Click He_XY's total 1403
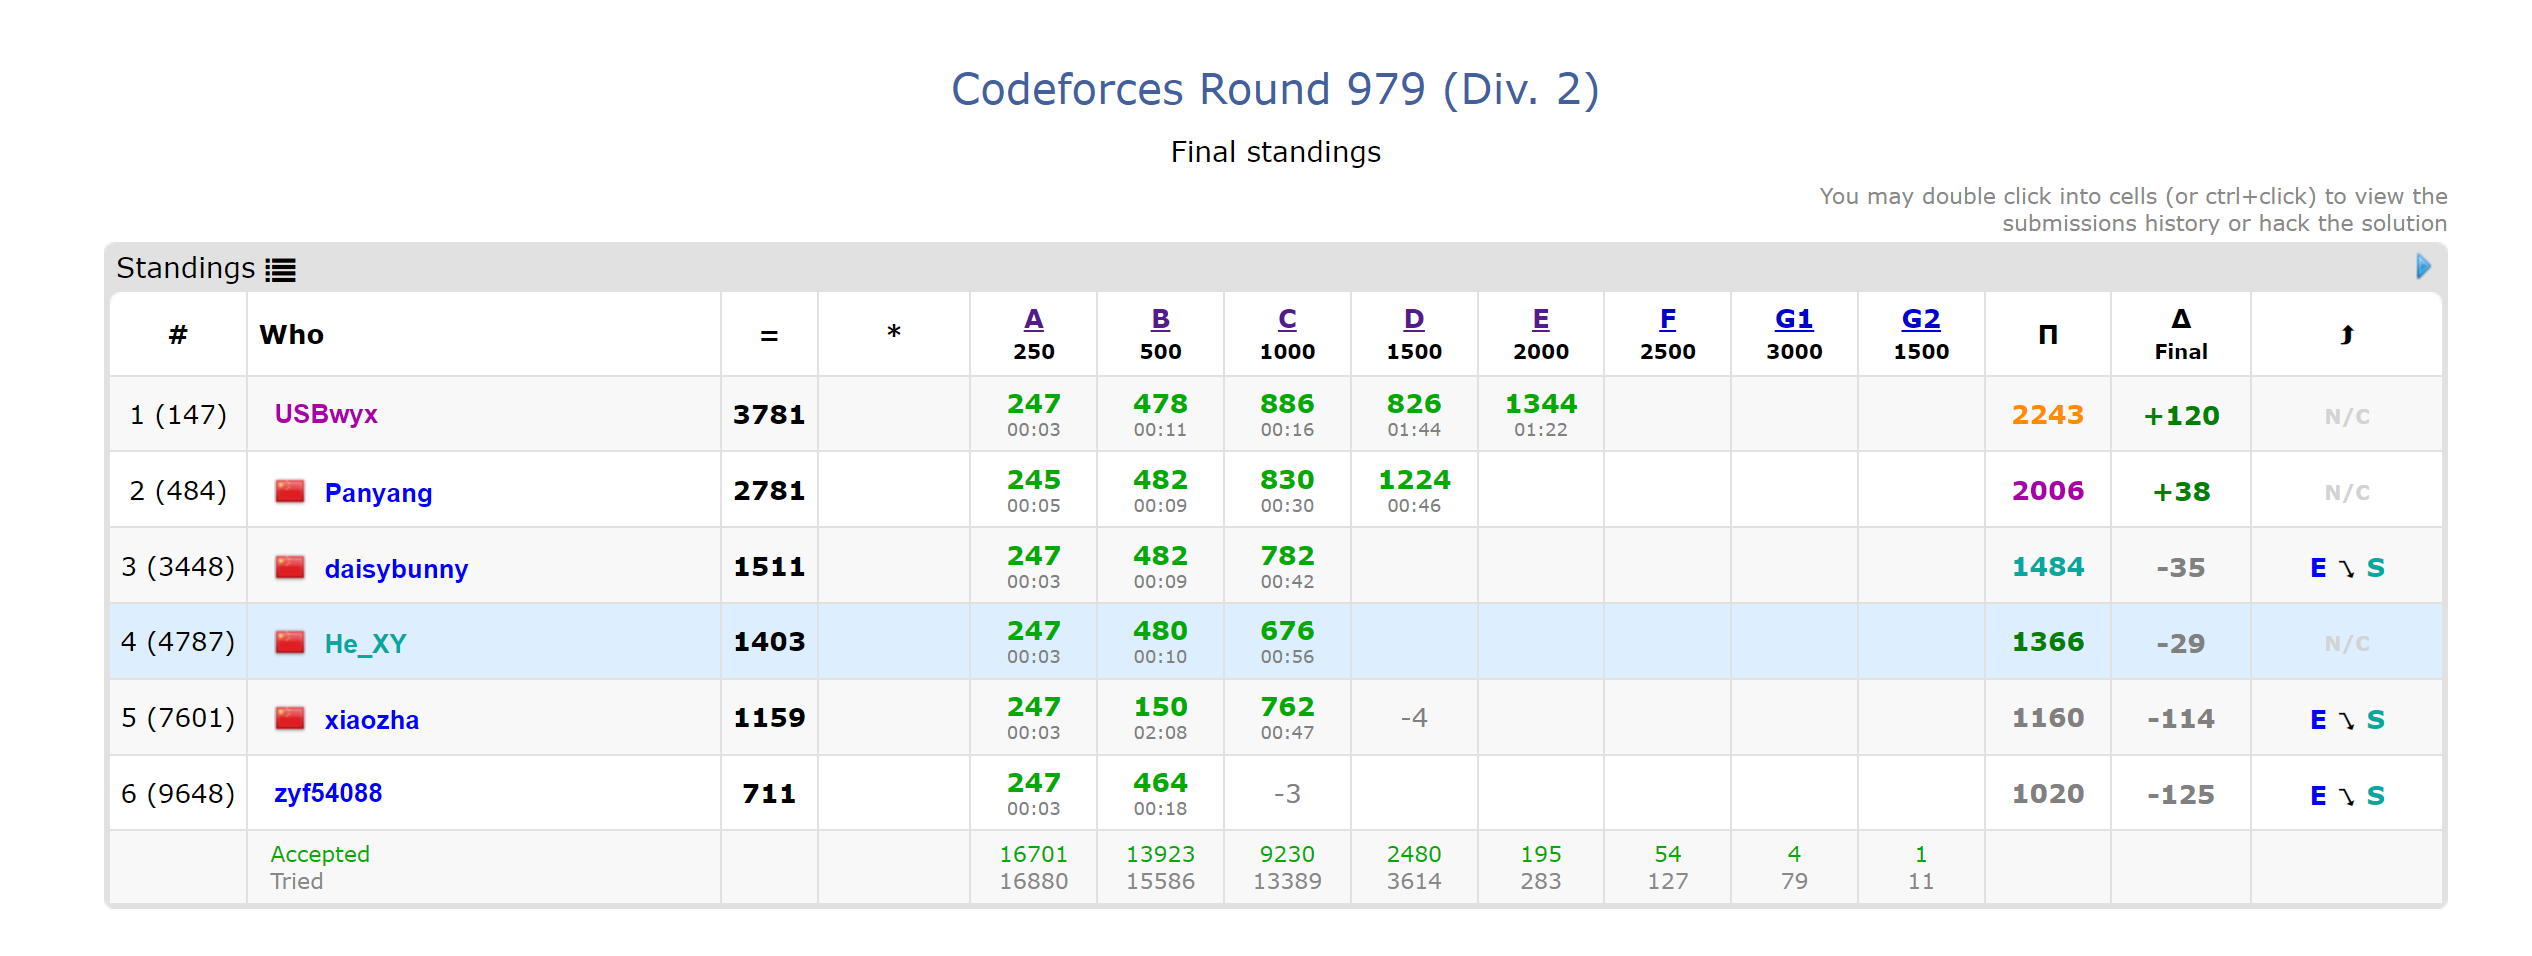 tap(769, 642)
